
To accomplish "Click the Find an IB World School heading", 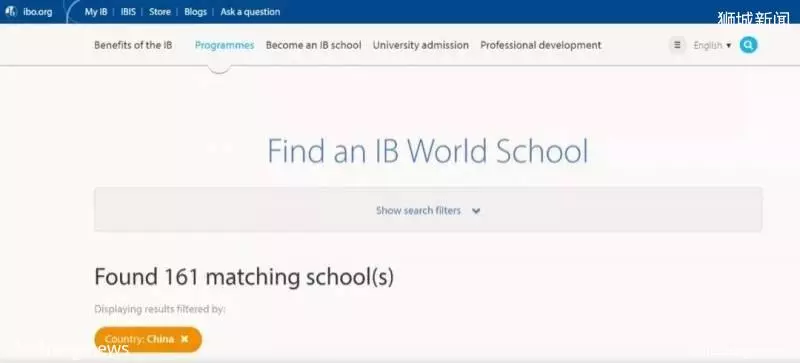I will tap(428, 151).
